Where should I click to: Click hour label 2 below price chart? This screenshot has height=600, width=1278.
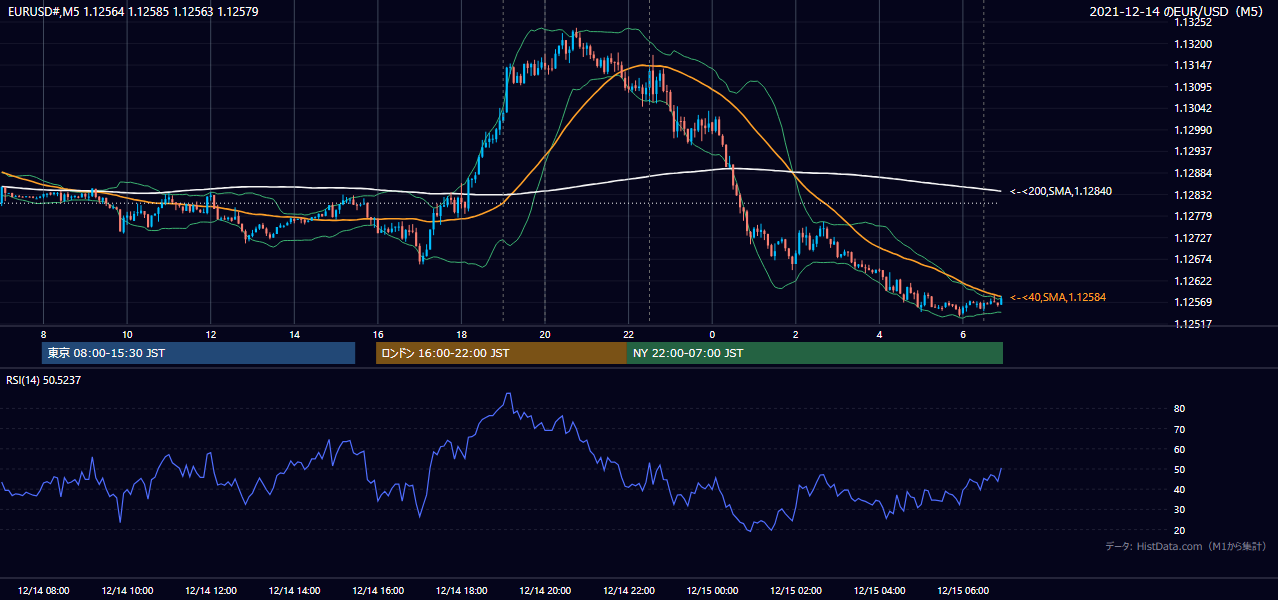[796, 334]
